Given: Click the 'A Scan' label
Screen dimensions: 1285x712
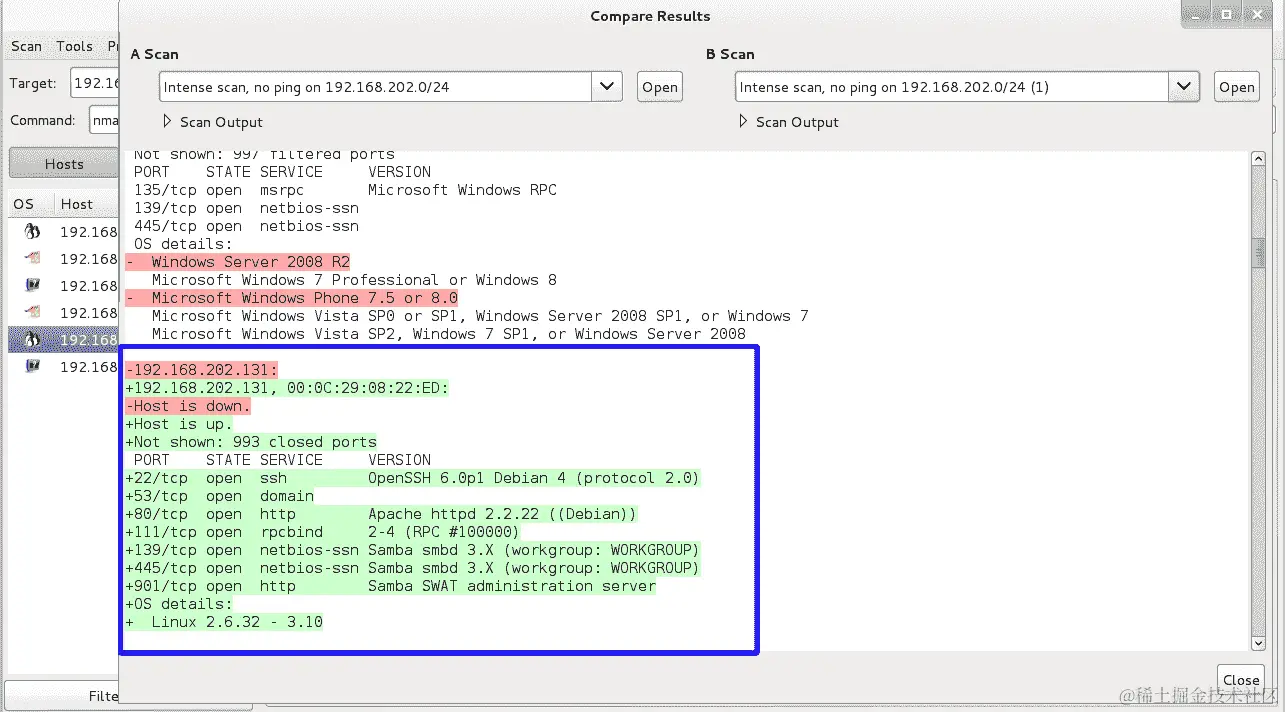Looking at the screenshot, I should (x=155, y=54).
